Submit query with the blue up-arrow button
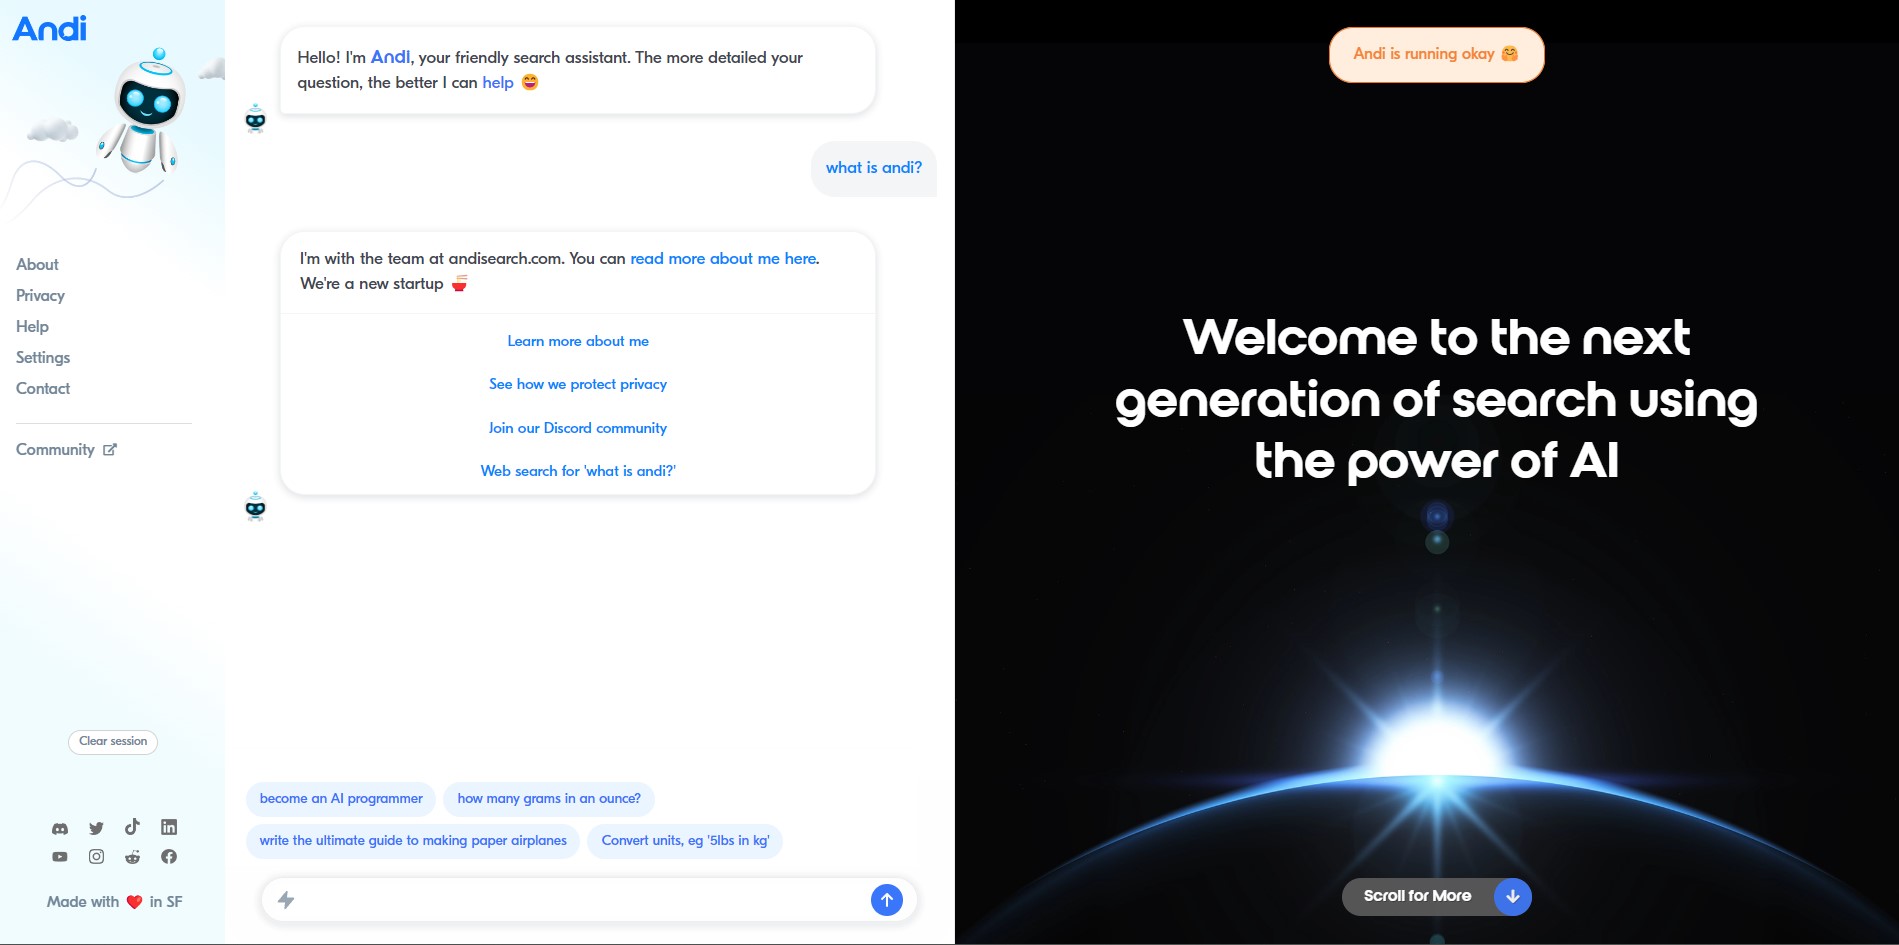The height and width of the screenshot is (945, 1899). pyautogui.click(x=887, y=900)
